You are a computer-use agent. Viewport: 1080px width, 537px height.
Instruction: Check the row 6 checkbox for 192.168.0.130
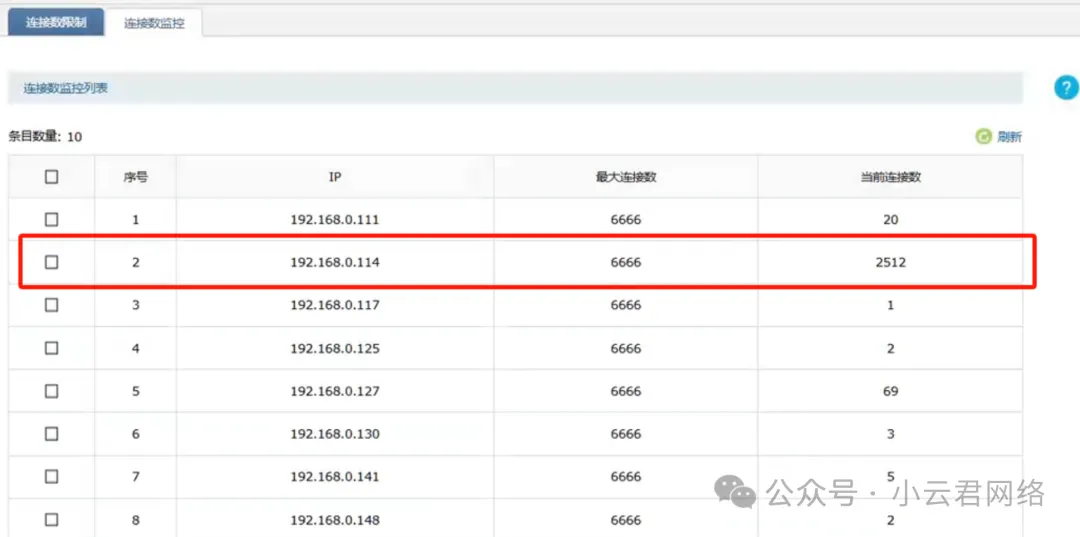point(52,434)
